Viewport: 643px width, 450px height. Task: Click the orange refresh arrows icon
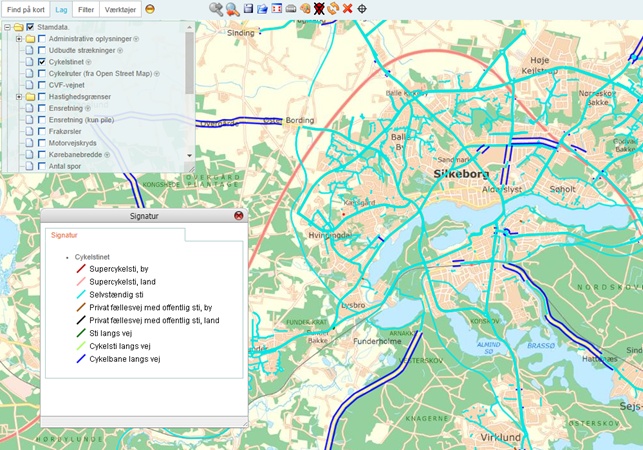[333, 9]
